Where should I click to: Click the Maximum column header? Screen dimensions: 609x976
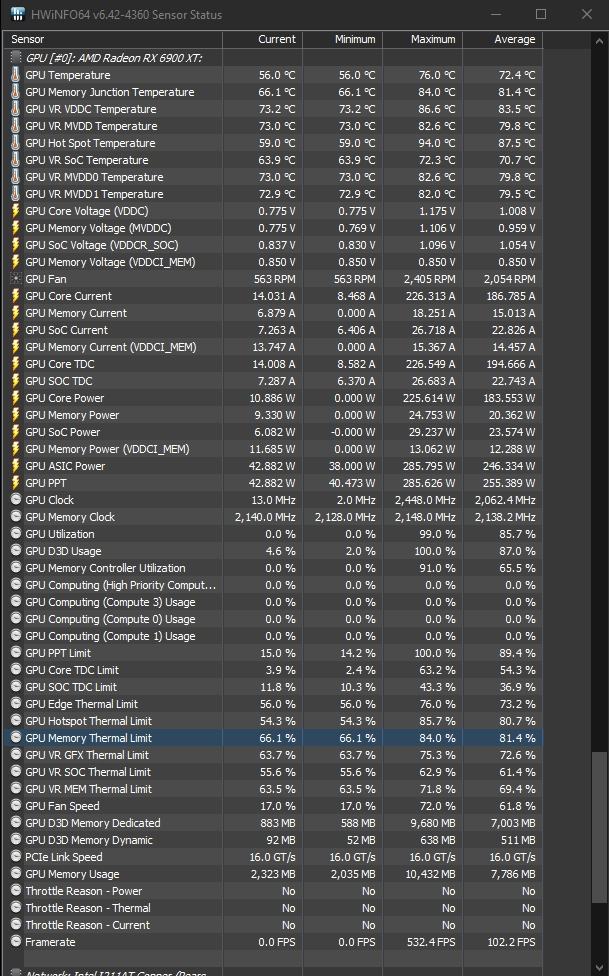pyautogui.click(x=422, y=39)
